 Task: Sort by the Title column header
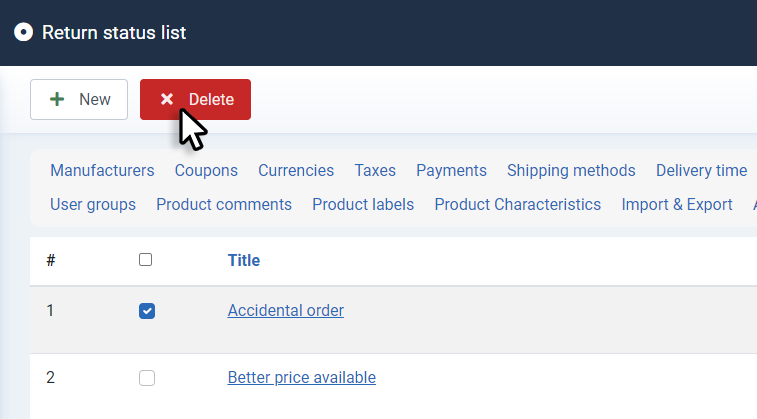coord(244,261)
